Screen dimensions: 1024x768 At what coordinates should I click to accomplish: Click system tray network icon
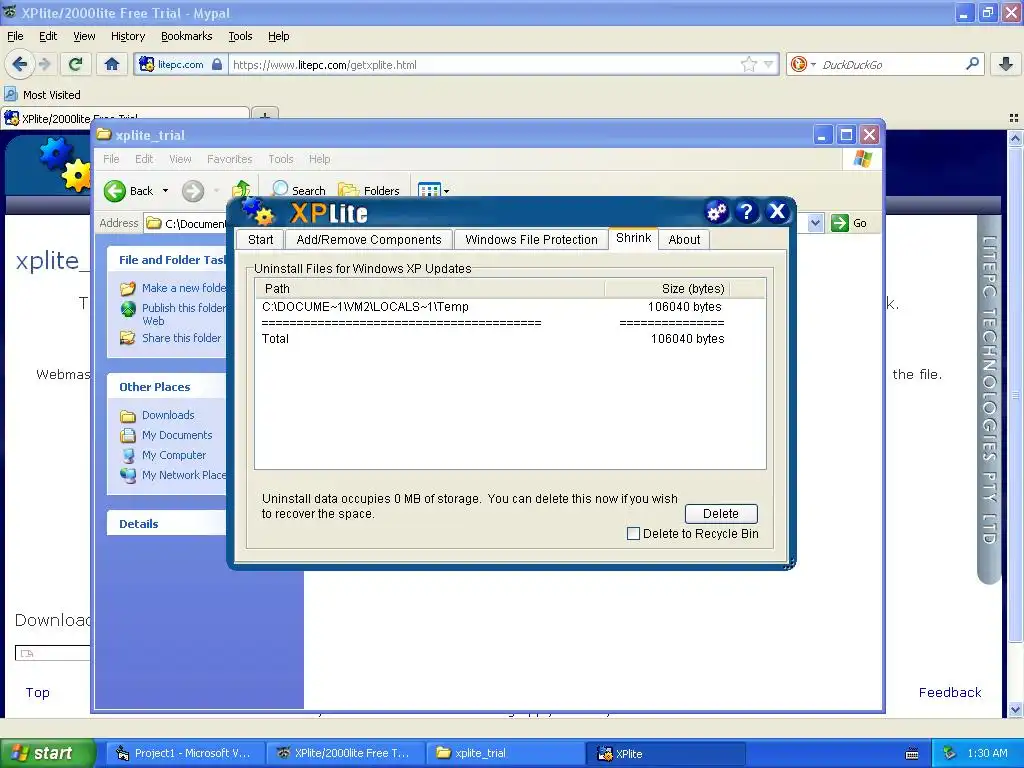click(x=949, y=753)
